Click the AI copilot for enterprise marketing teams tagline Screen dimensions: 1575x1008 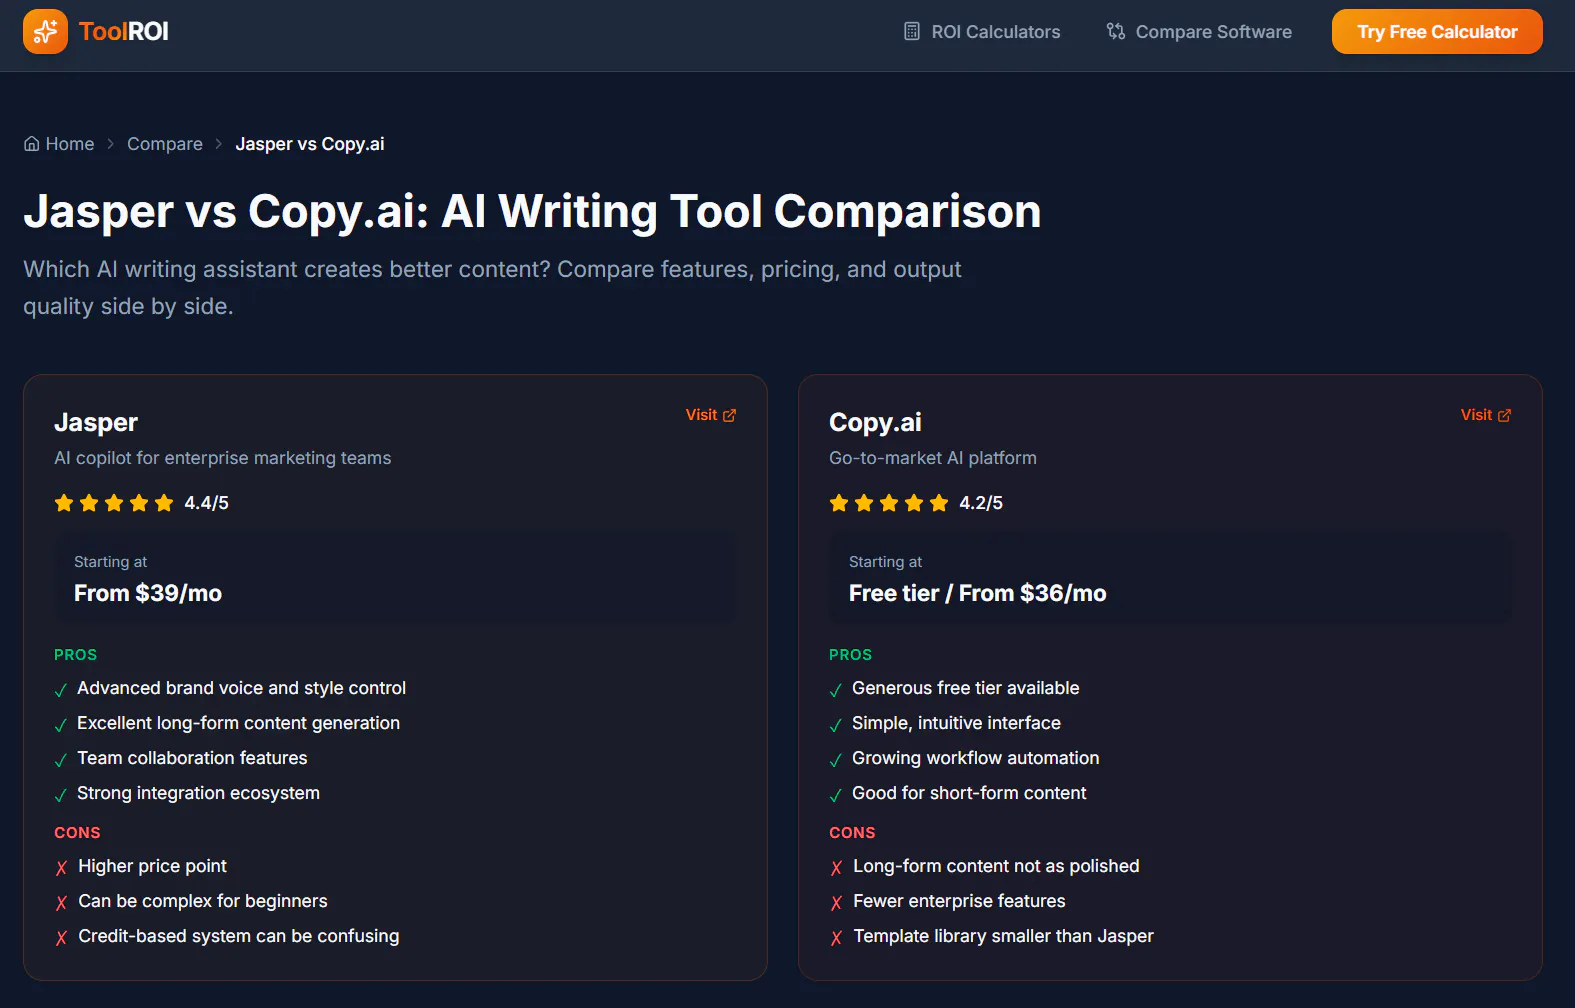[x=223, y=458]
